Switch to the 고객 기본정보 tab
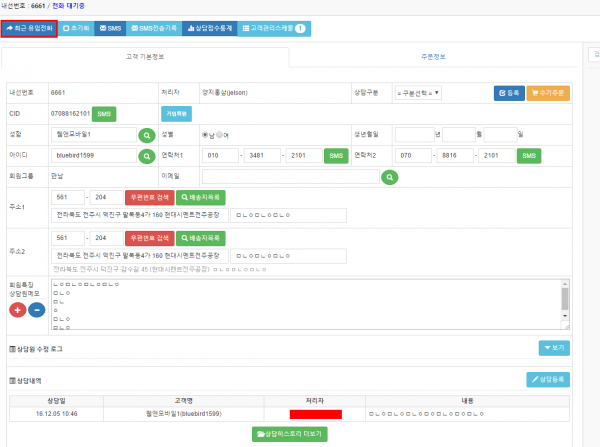Screen dimensions: 600x447 click(146, 56)
